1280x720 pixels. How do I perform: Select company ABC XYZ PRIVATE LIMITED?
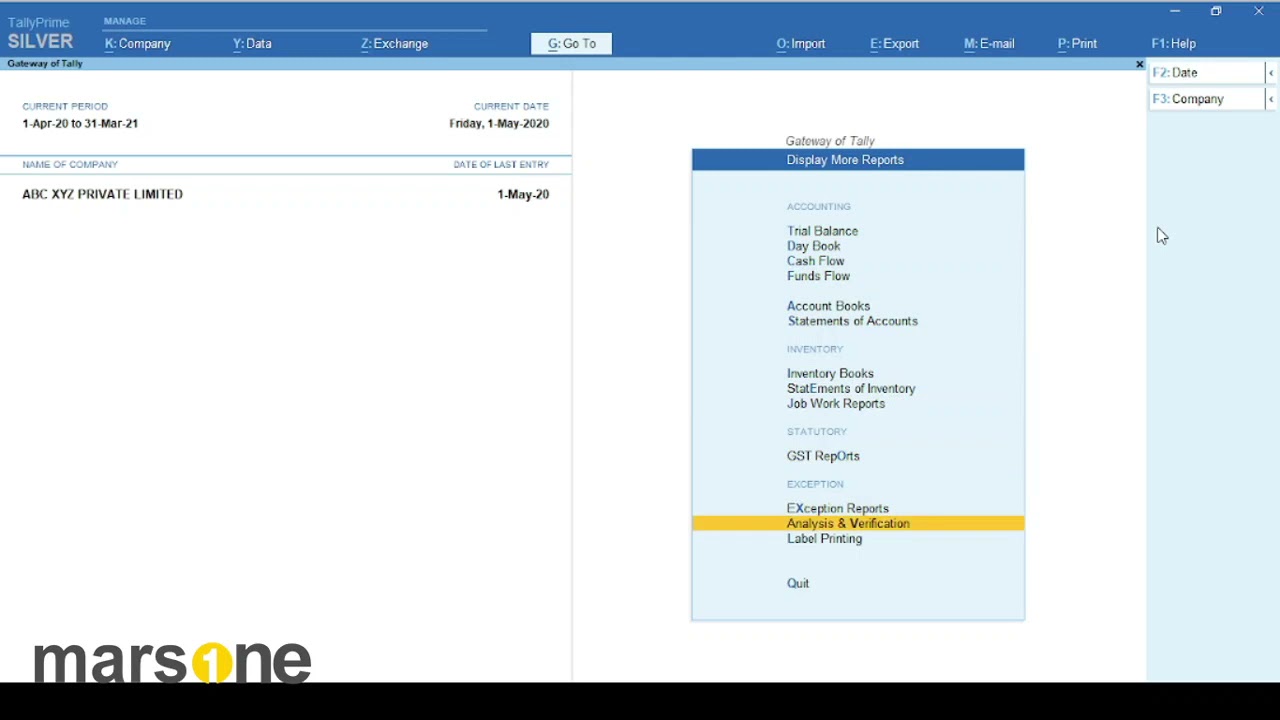[102, 194]
